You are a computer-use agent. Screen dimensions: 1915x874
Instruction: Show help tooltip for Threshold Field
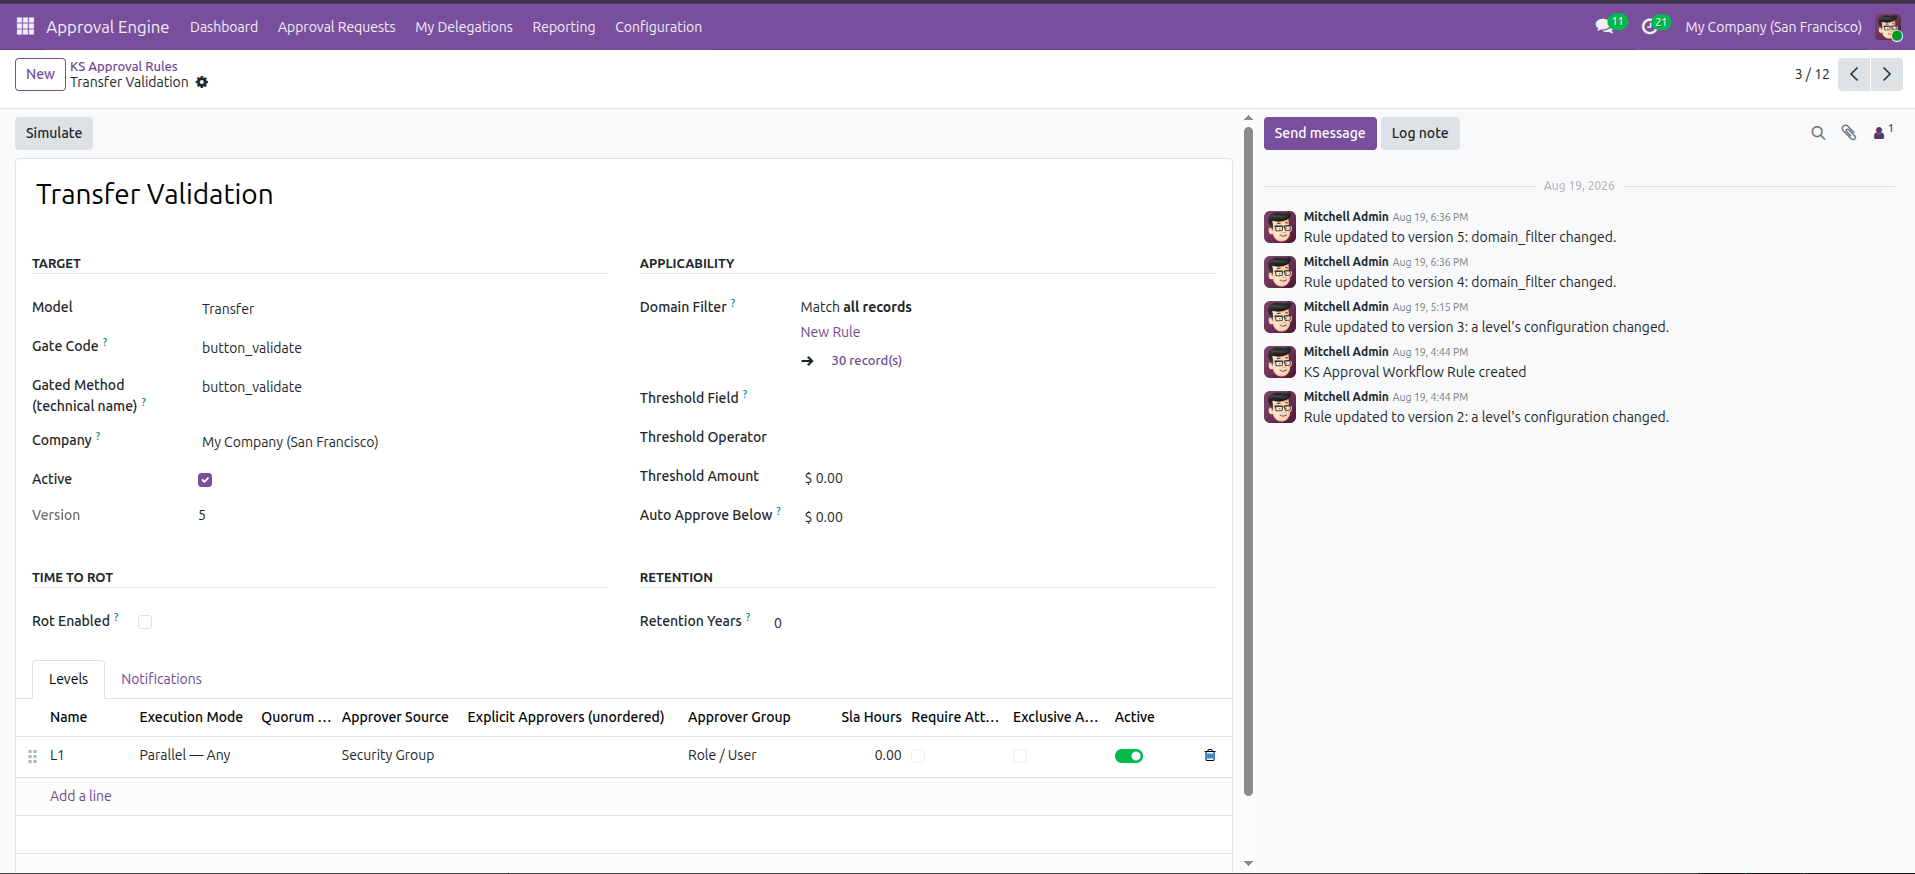(x=745, y=394)
